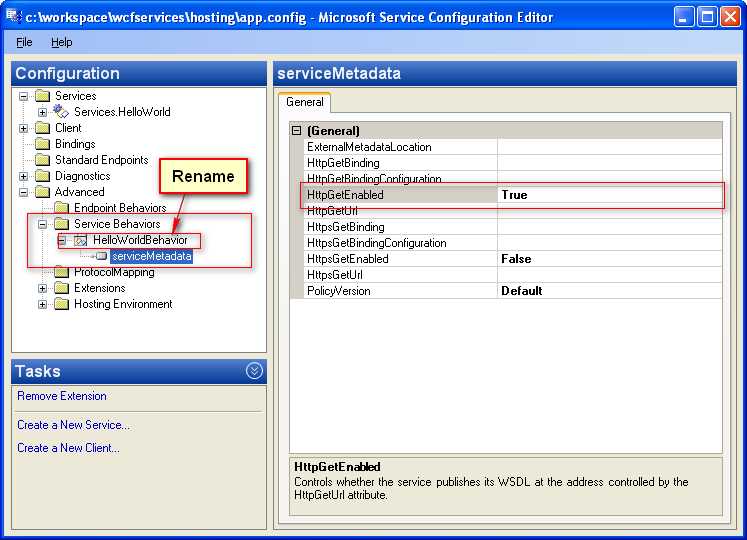
Task: Collapse the Service Behaviors node
Action: coord(42,224)
